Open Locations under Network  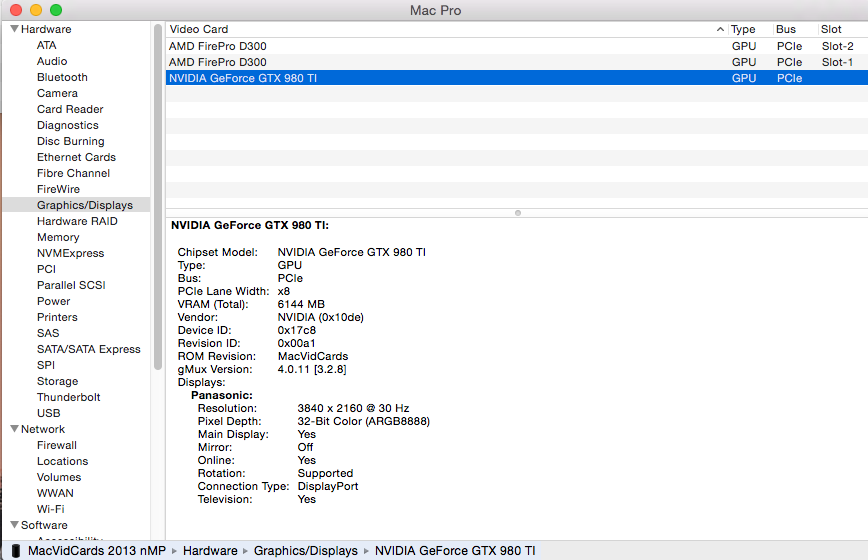coord(62,462)
